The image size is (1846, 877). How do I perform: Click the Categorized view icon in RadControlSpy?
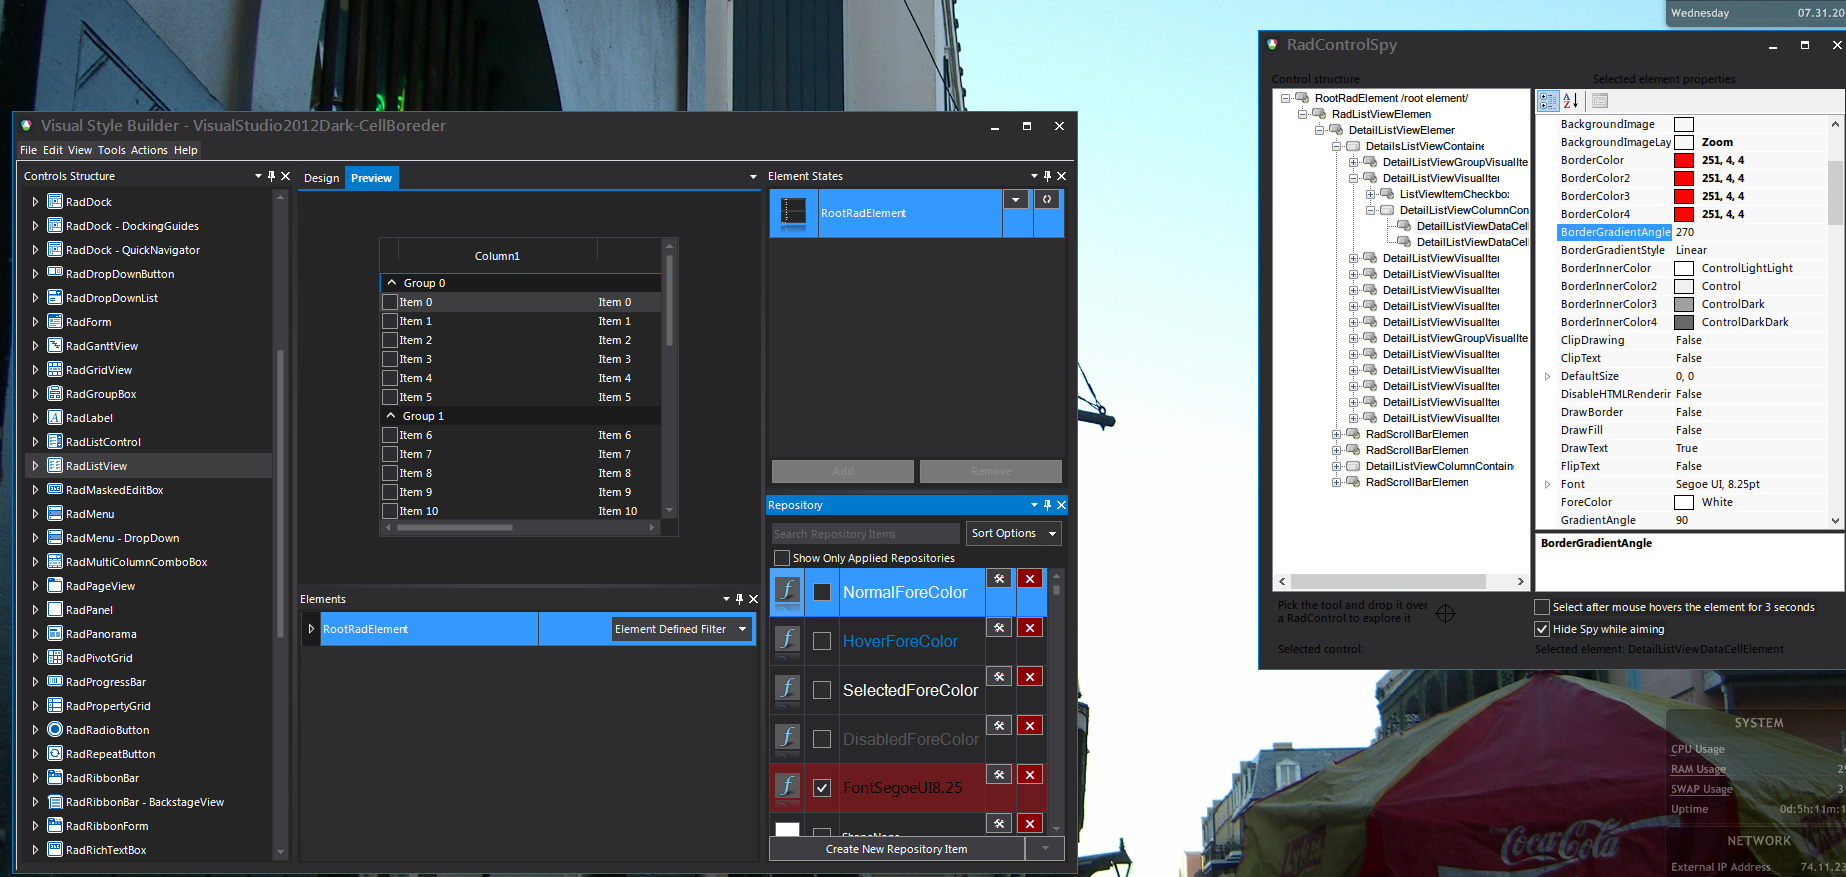[1548, 101]
